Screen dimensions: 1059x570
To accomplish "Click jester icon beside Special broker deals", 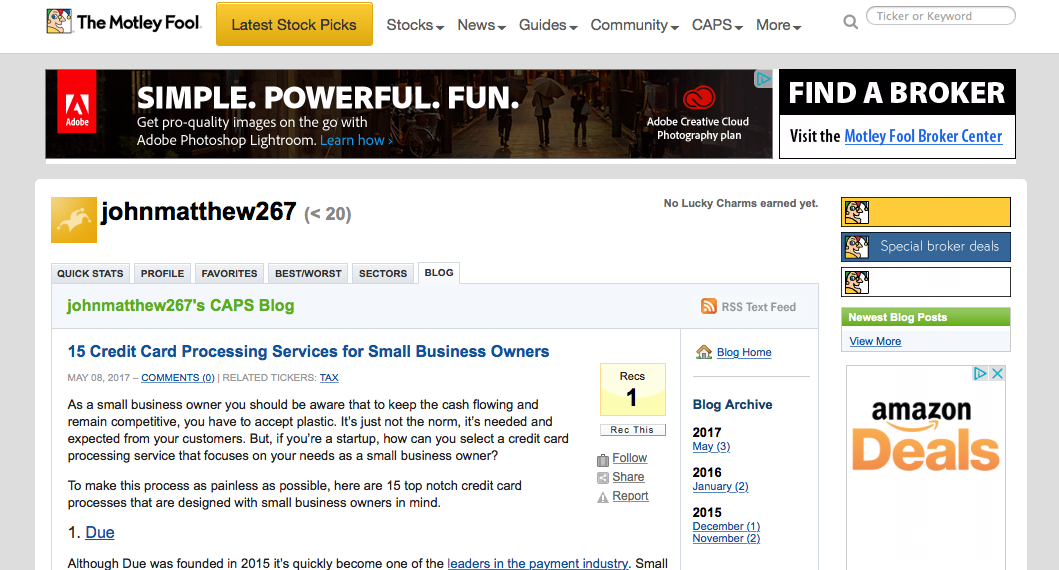I will pyautogui.click(x=857, y=247).
